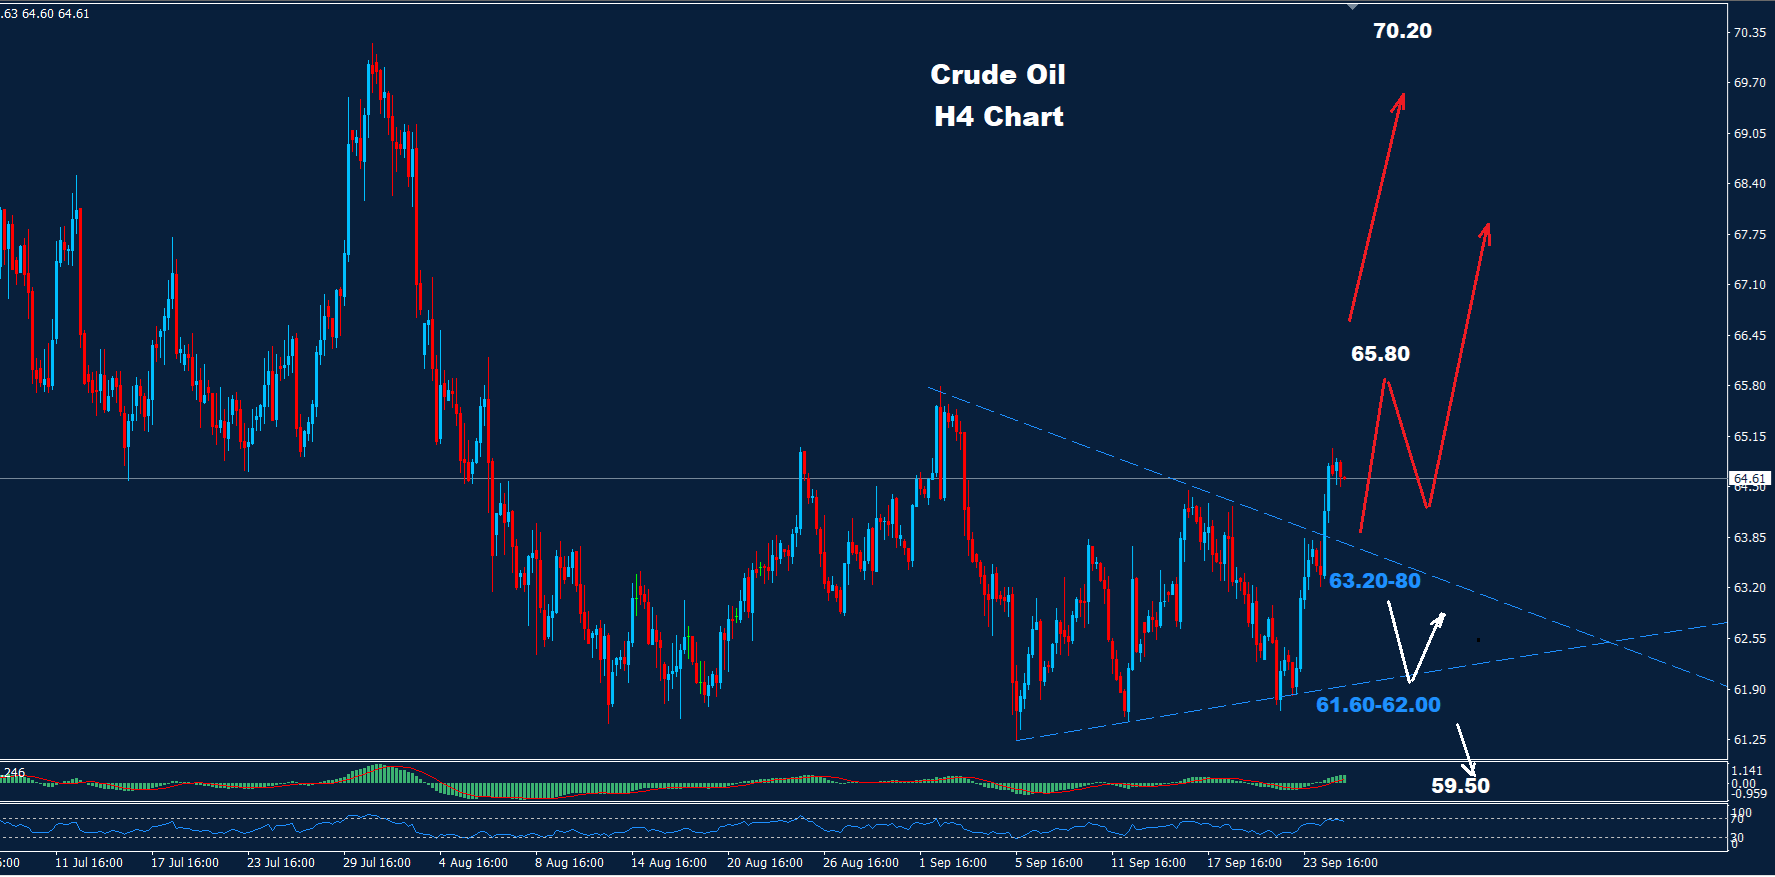Click the white down arrow pointing to 59.50
The height and width of the screenshot is (877, 1775).
[1465, 749]
